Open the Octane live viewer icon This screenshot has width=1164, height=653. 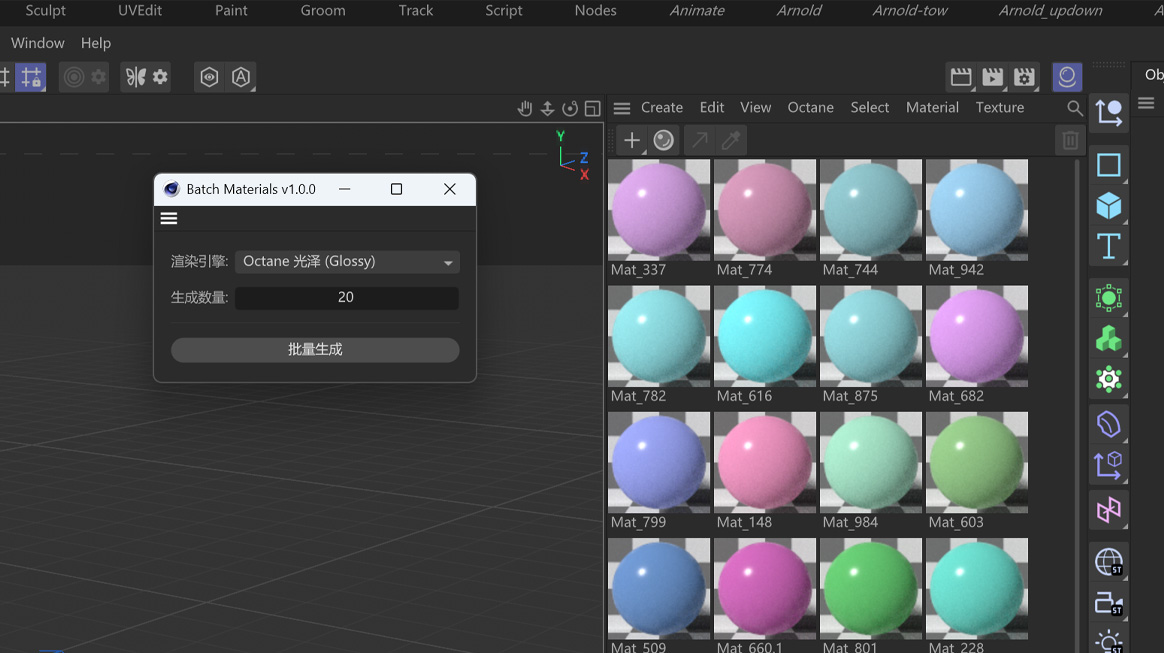point(1067,76)
